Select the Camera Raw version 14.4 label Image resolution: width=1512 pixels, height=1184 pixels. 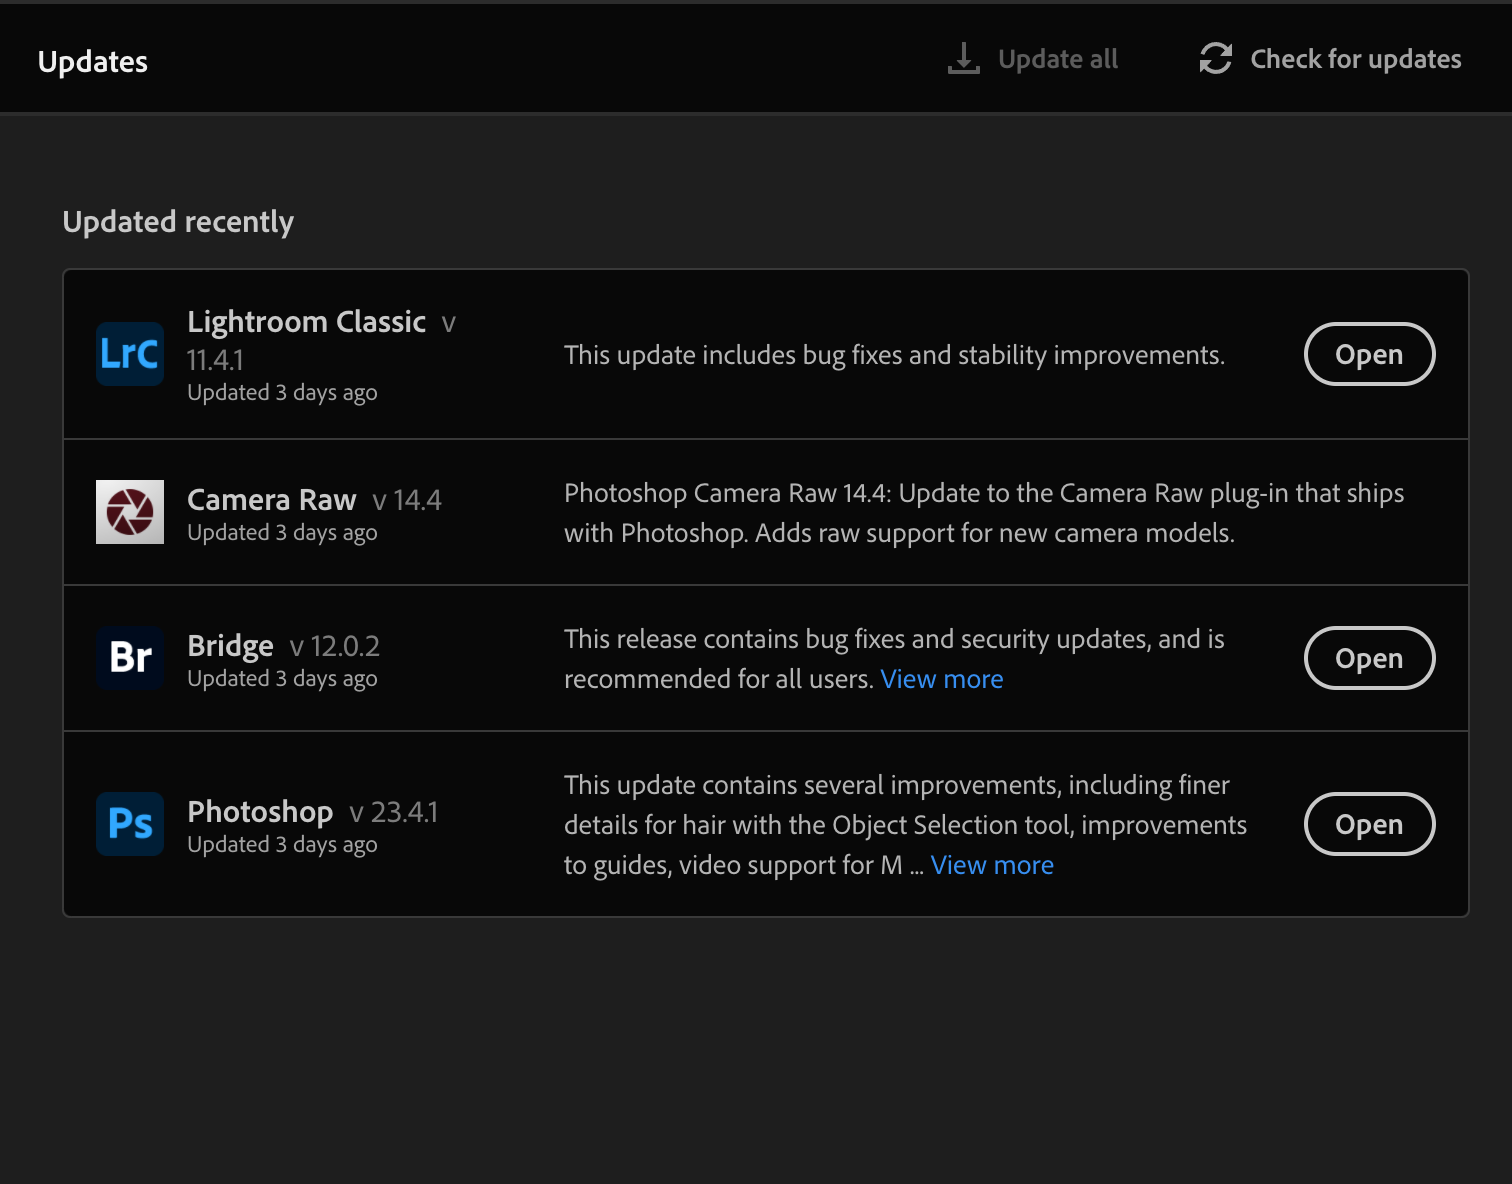pos(406,499)
